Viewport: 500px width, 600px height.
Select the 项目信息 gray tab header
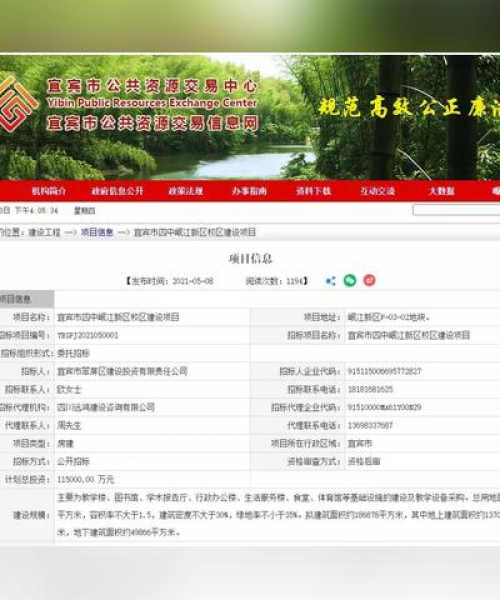(x=27, y=299)
